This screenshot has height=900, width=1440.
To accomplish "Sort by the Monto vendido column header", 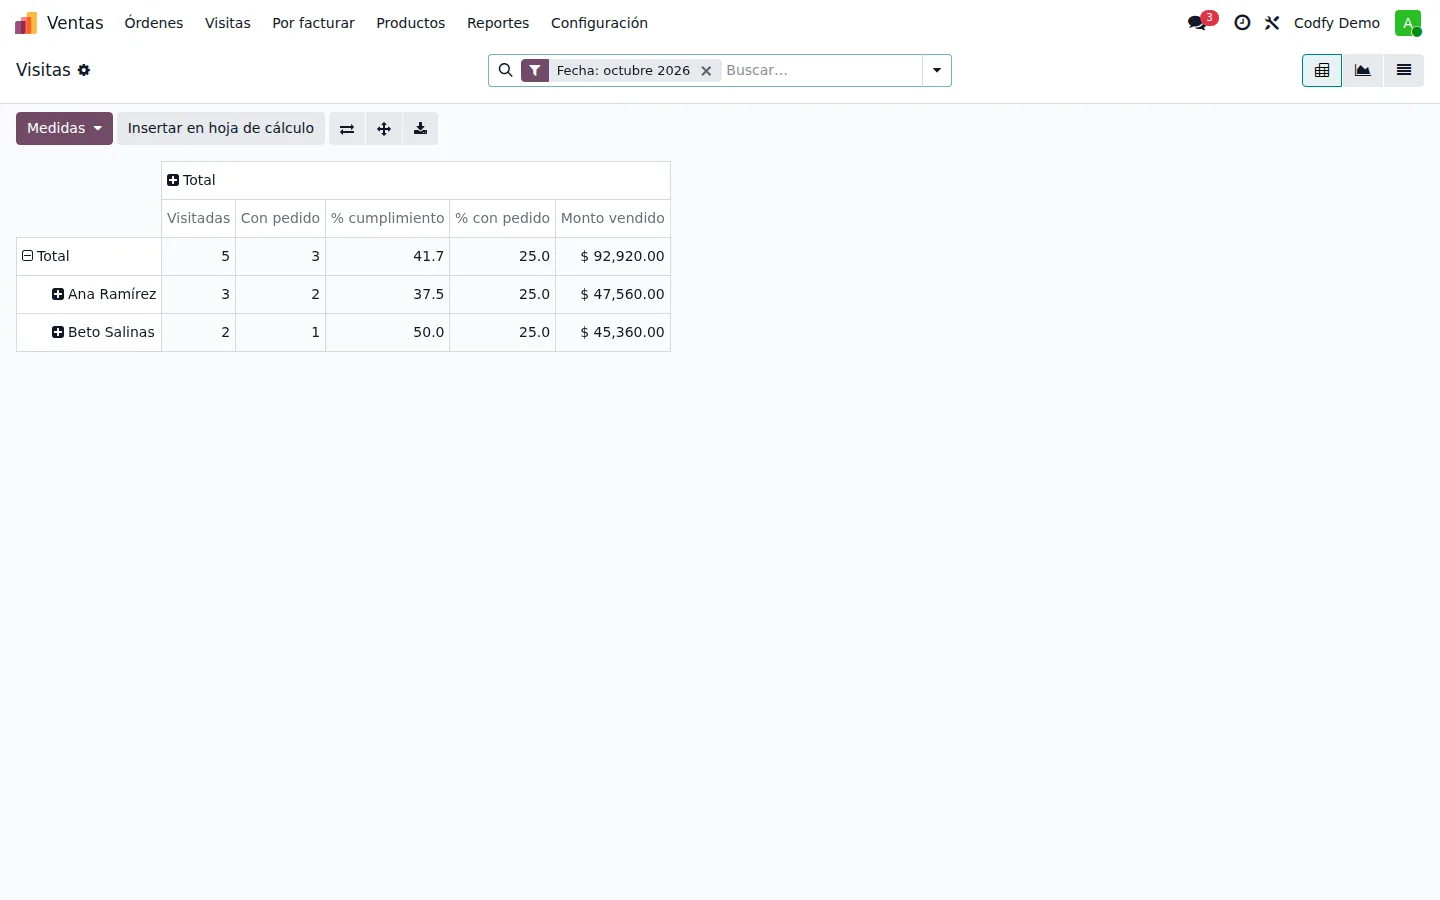I will tap(613, 218).
